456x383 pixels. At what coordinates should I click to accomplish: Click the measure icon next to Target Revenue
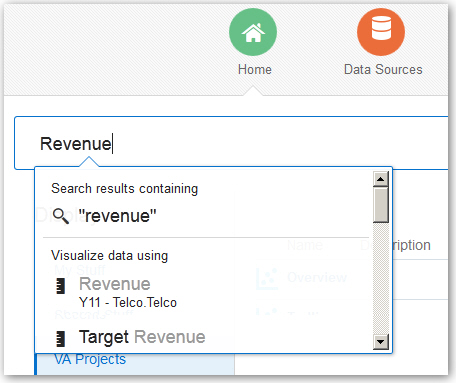(x=61, y=339)
